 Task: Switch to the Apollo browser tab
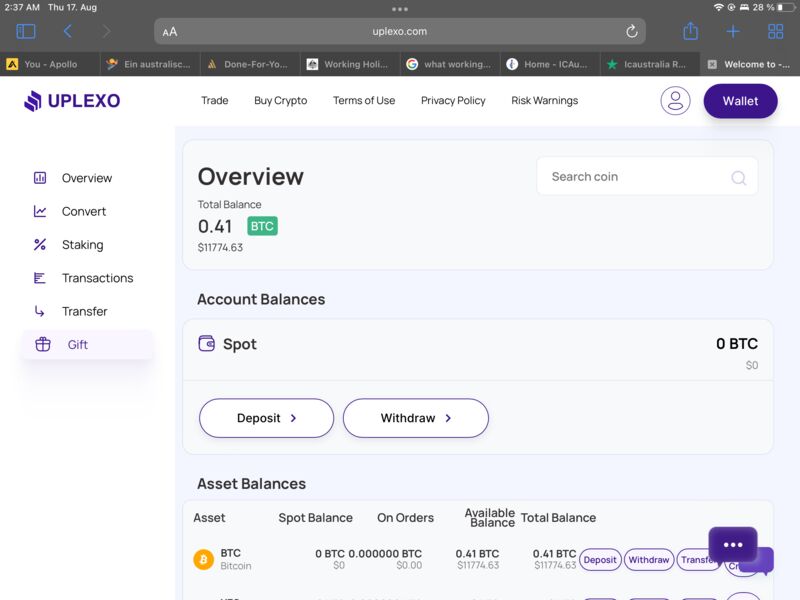click(50, 64)
